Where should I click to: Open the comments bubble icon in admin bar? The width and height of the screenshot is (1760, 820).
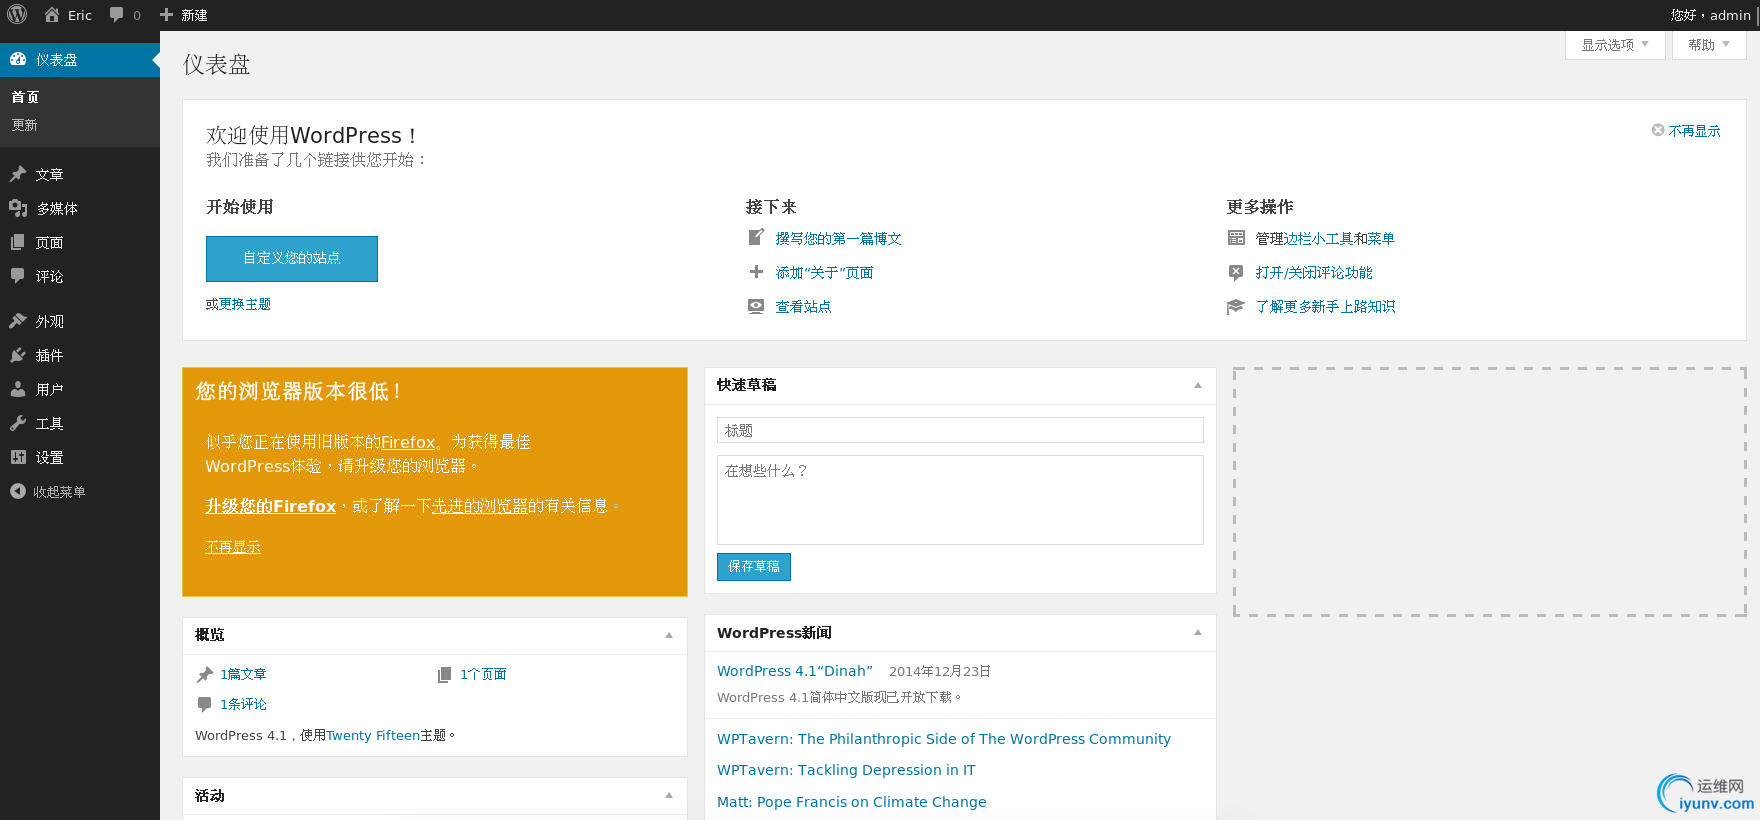[x=117, y=15]
